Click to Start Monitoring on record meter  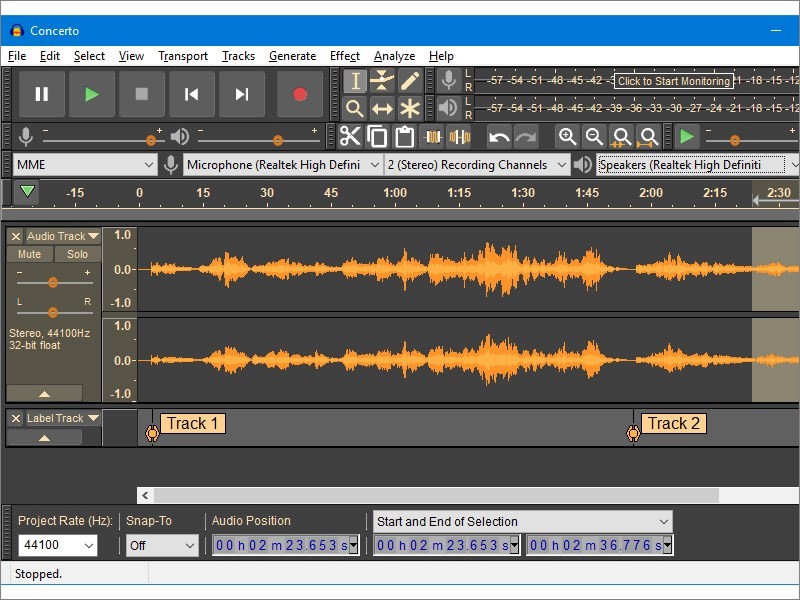click(x=673, y=81)
